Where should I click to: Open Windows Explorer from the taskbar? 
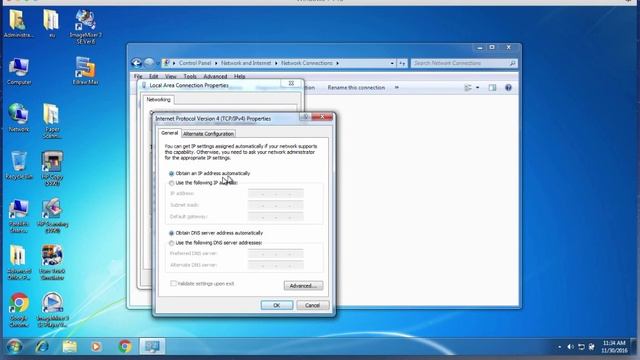coord(69,347)
